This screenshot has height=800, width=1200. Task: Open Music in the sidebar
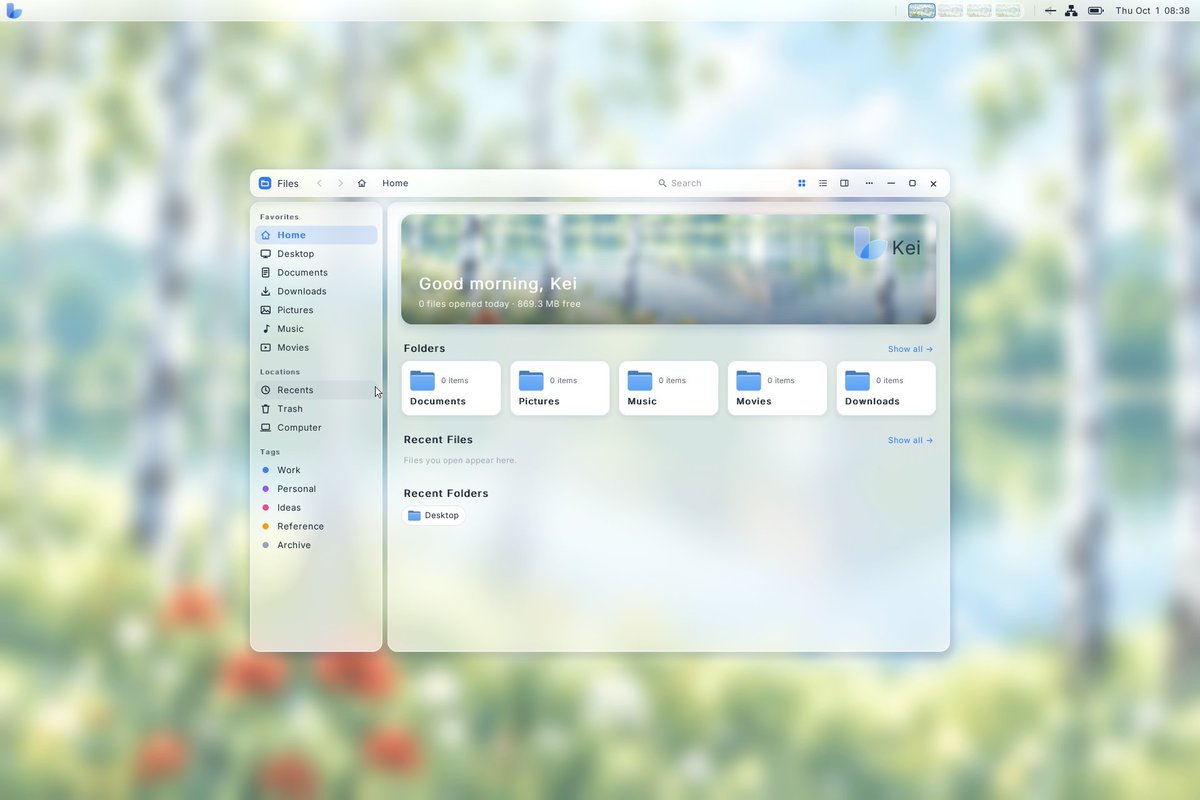pos(316,329)
